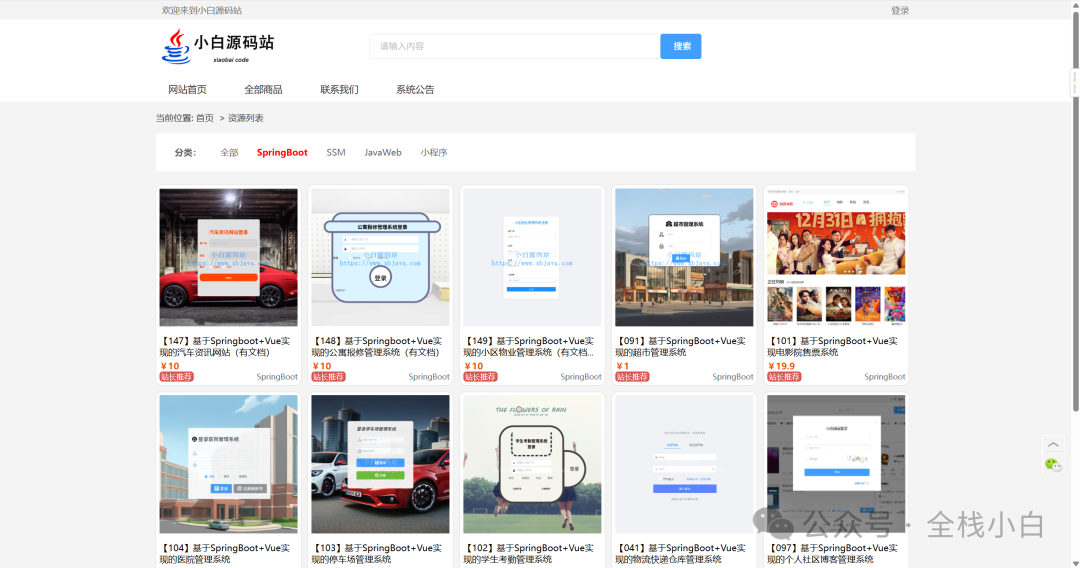This screenshot has width=1080, height=568.
Task: Click the ¥10 price of item 【147】
Action: 169,366
